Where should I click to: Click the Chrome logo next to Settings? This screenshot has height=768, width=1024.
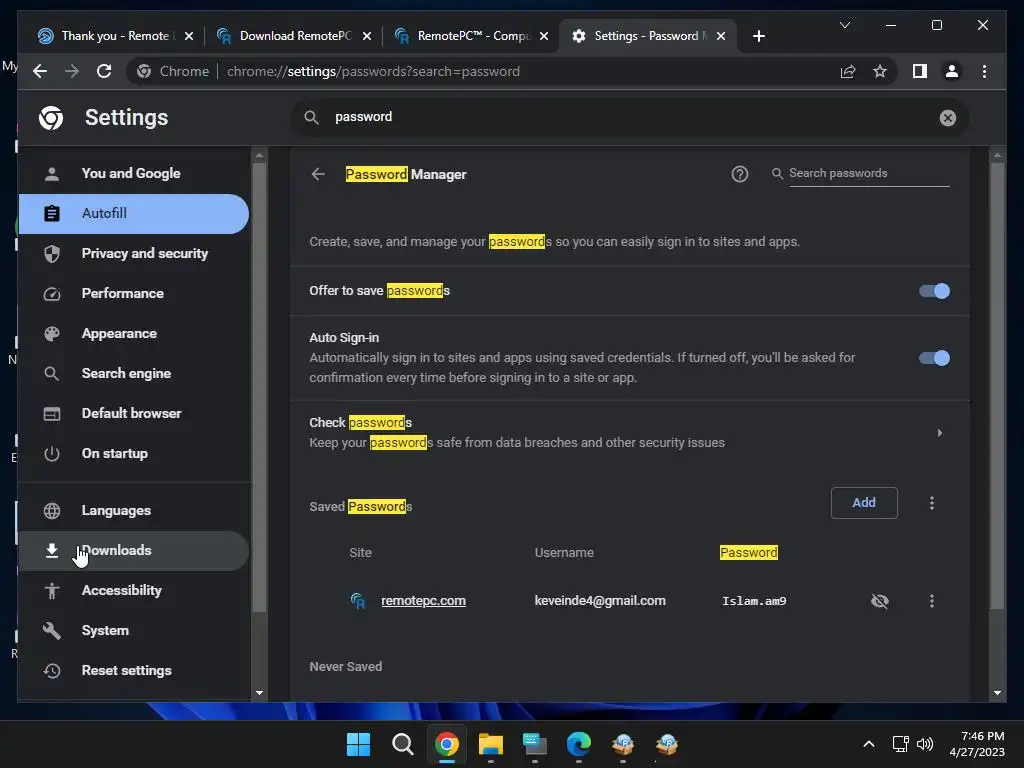(51, 118)
